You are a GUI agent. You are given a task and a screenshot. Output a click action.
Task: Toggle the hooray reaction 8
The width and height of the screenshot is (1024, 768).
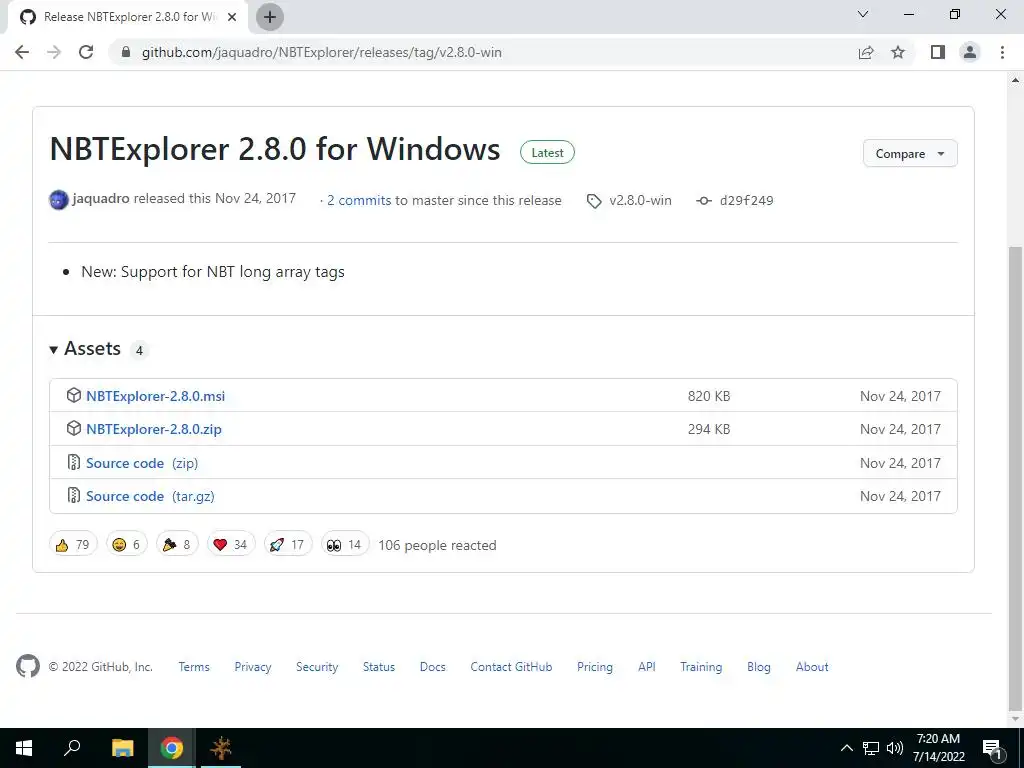tap(177, 544)
